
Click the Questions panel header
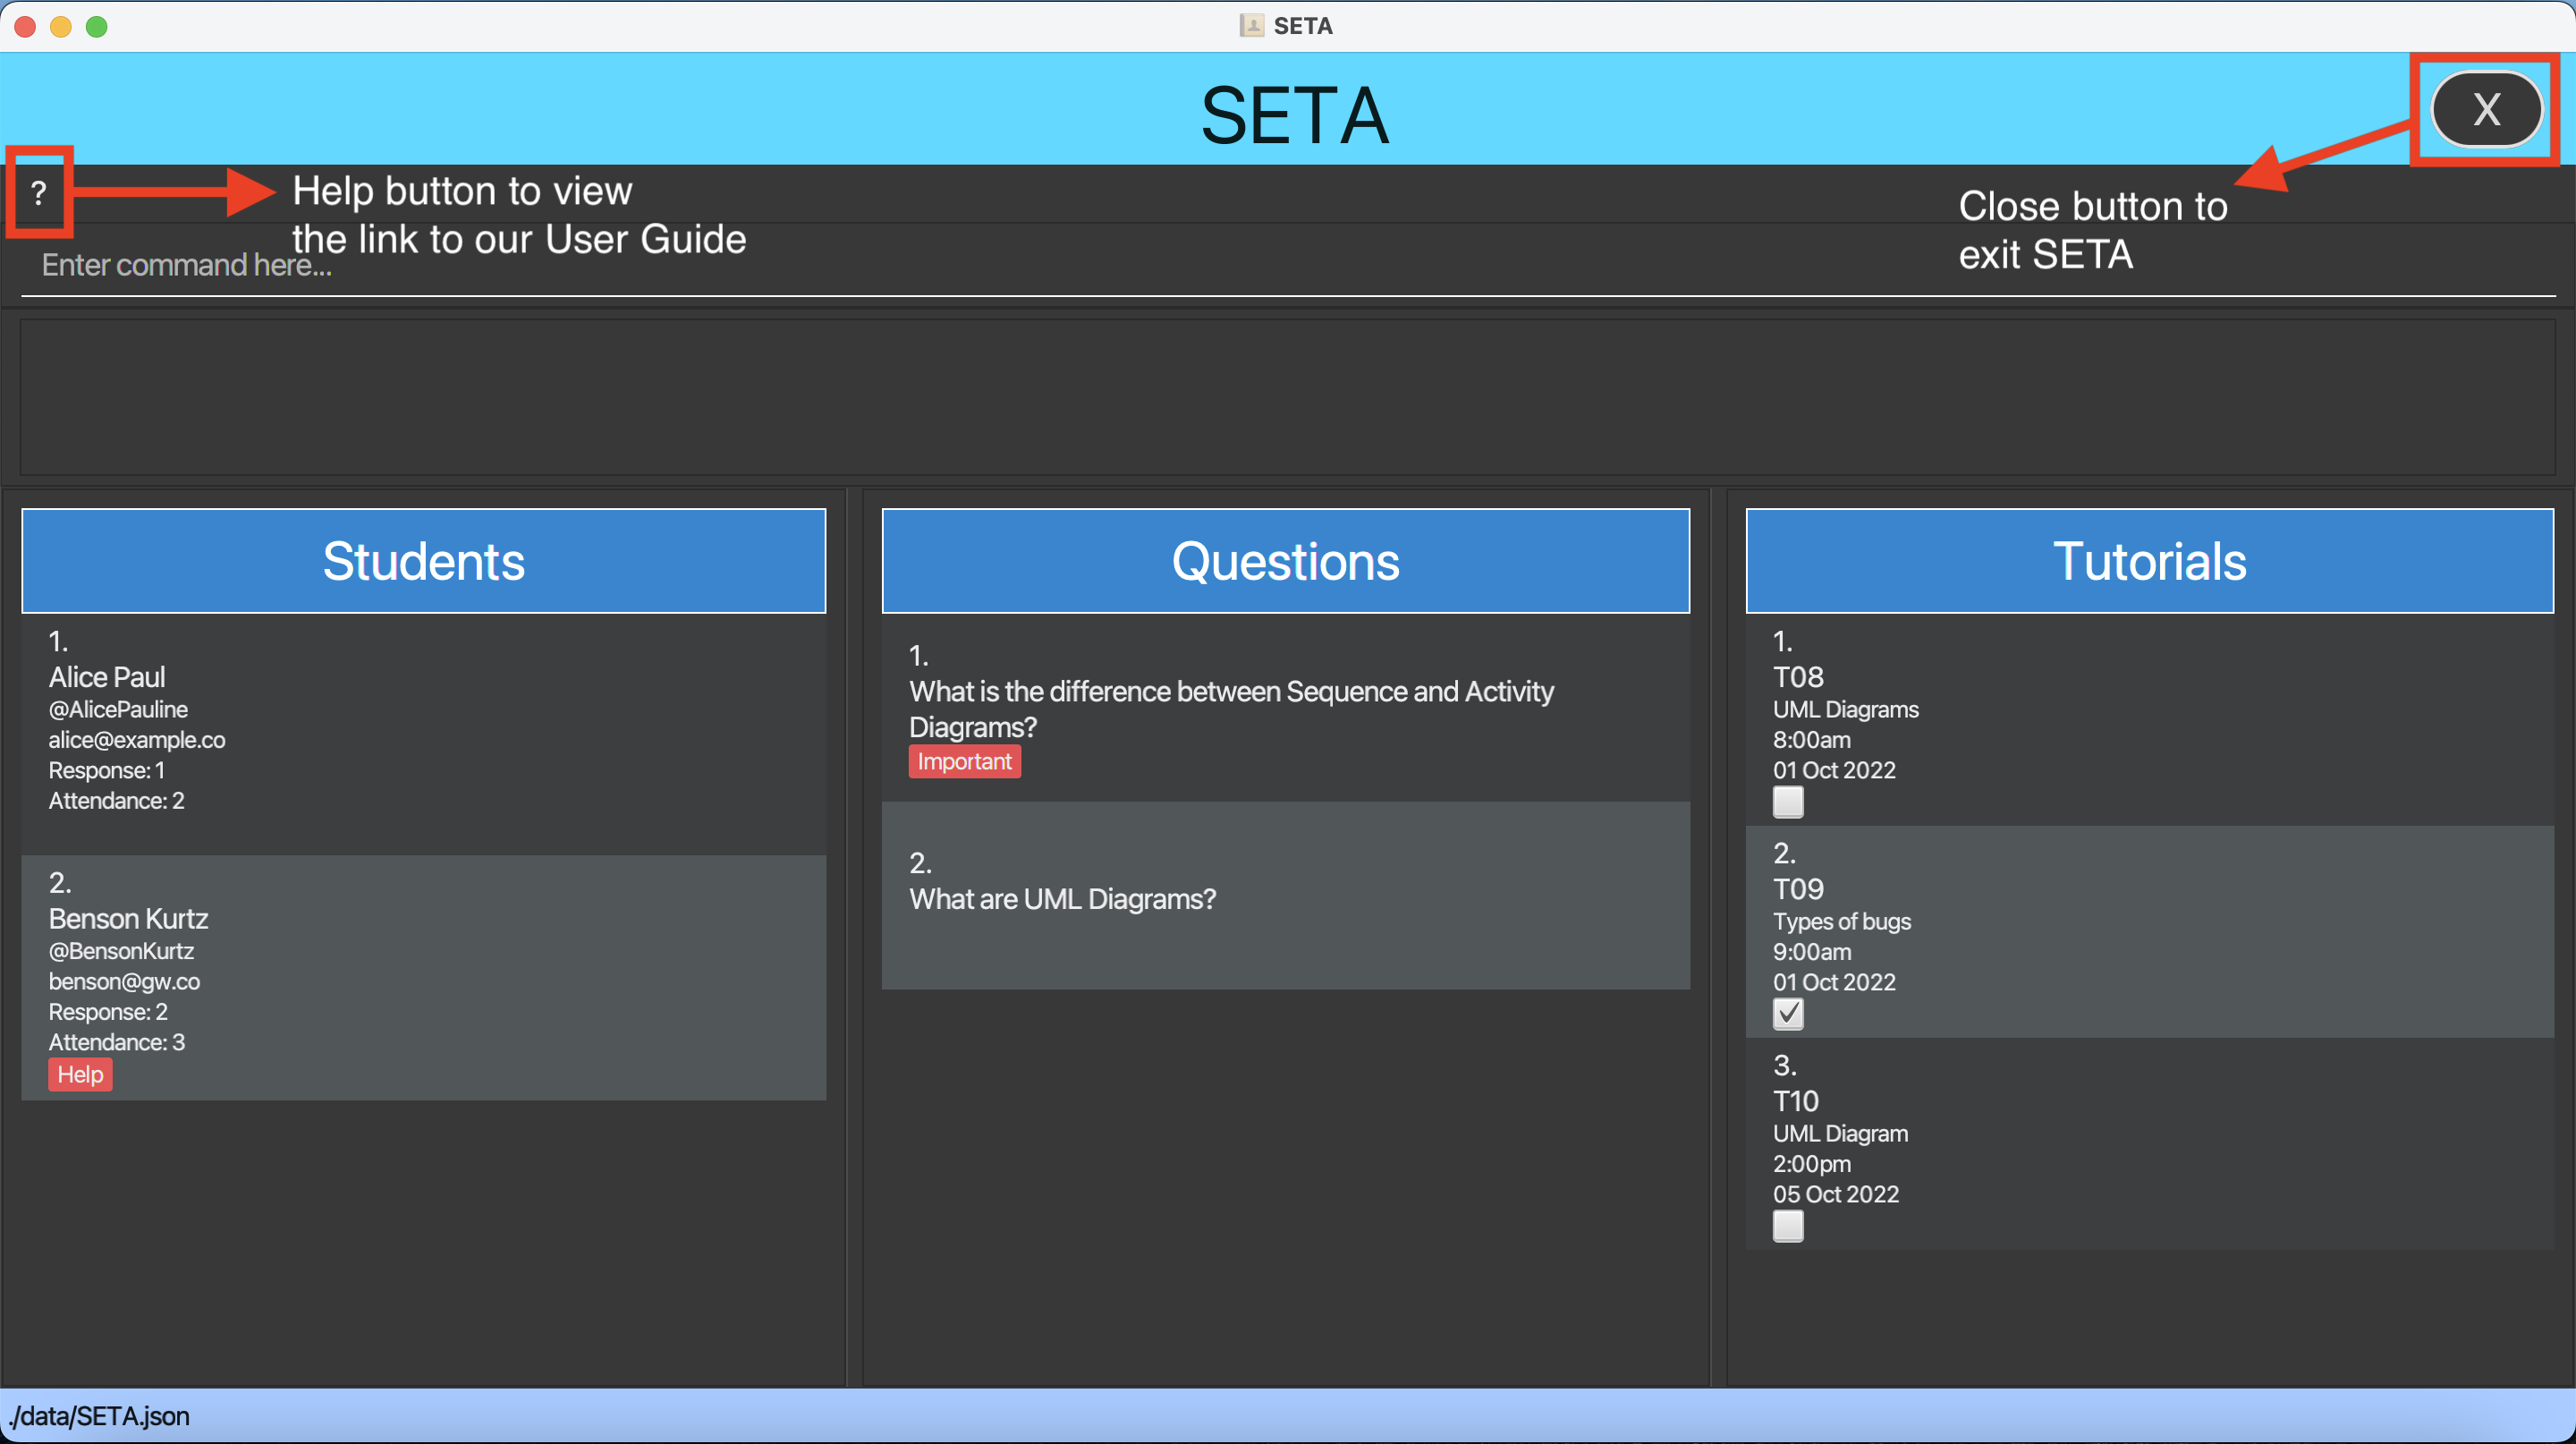1286,561
